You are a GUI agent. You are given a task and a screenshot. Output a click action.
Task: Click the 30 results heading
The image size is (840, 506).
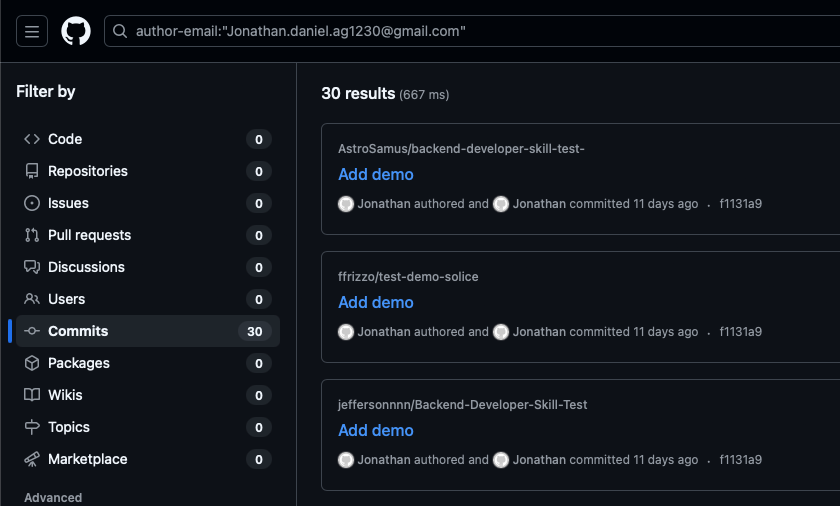[x=358, y=94]
